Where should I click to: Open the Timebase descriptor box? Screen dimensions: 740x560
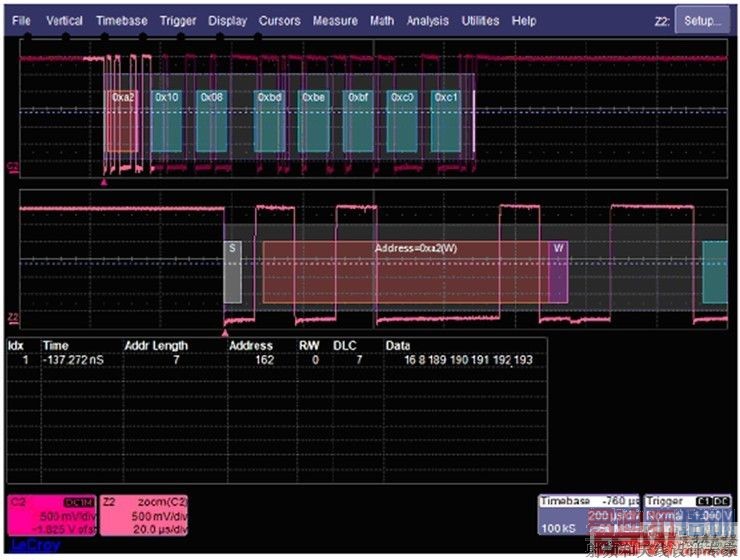589,514
